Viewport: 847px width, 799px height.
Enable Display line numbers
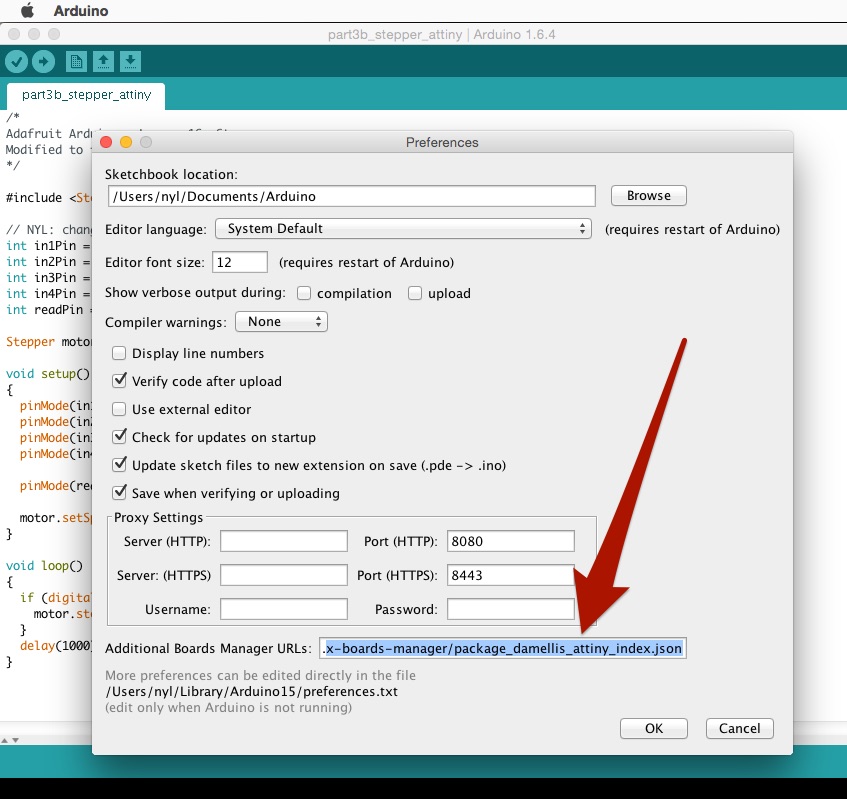point(119,353)
